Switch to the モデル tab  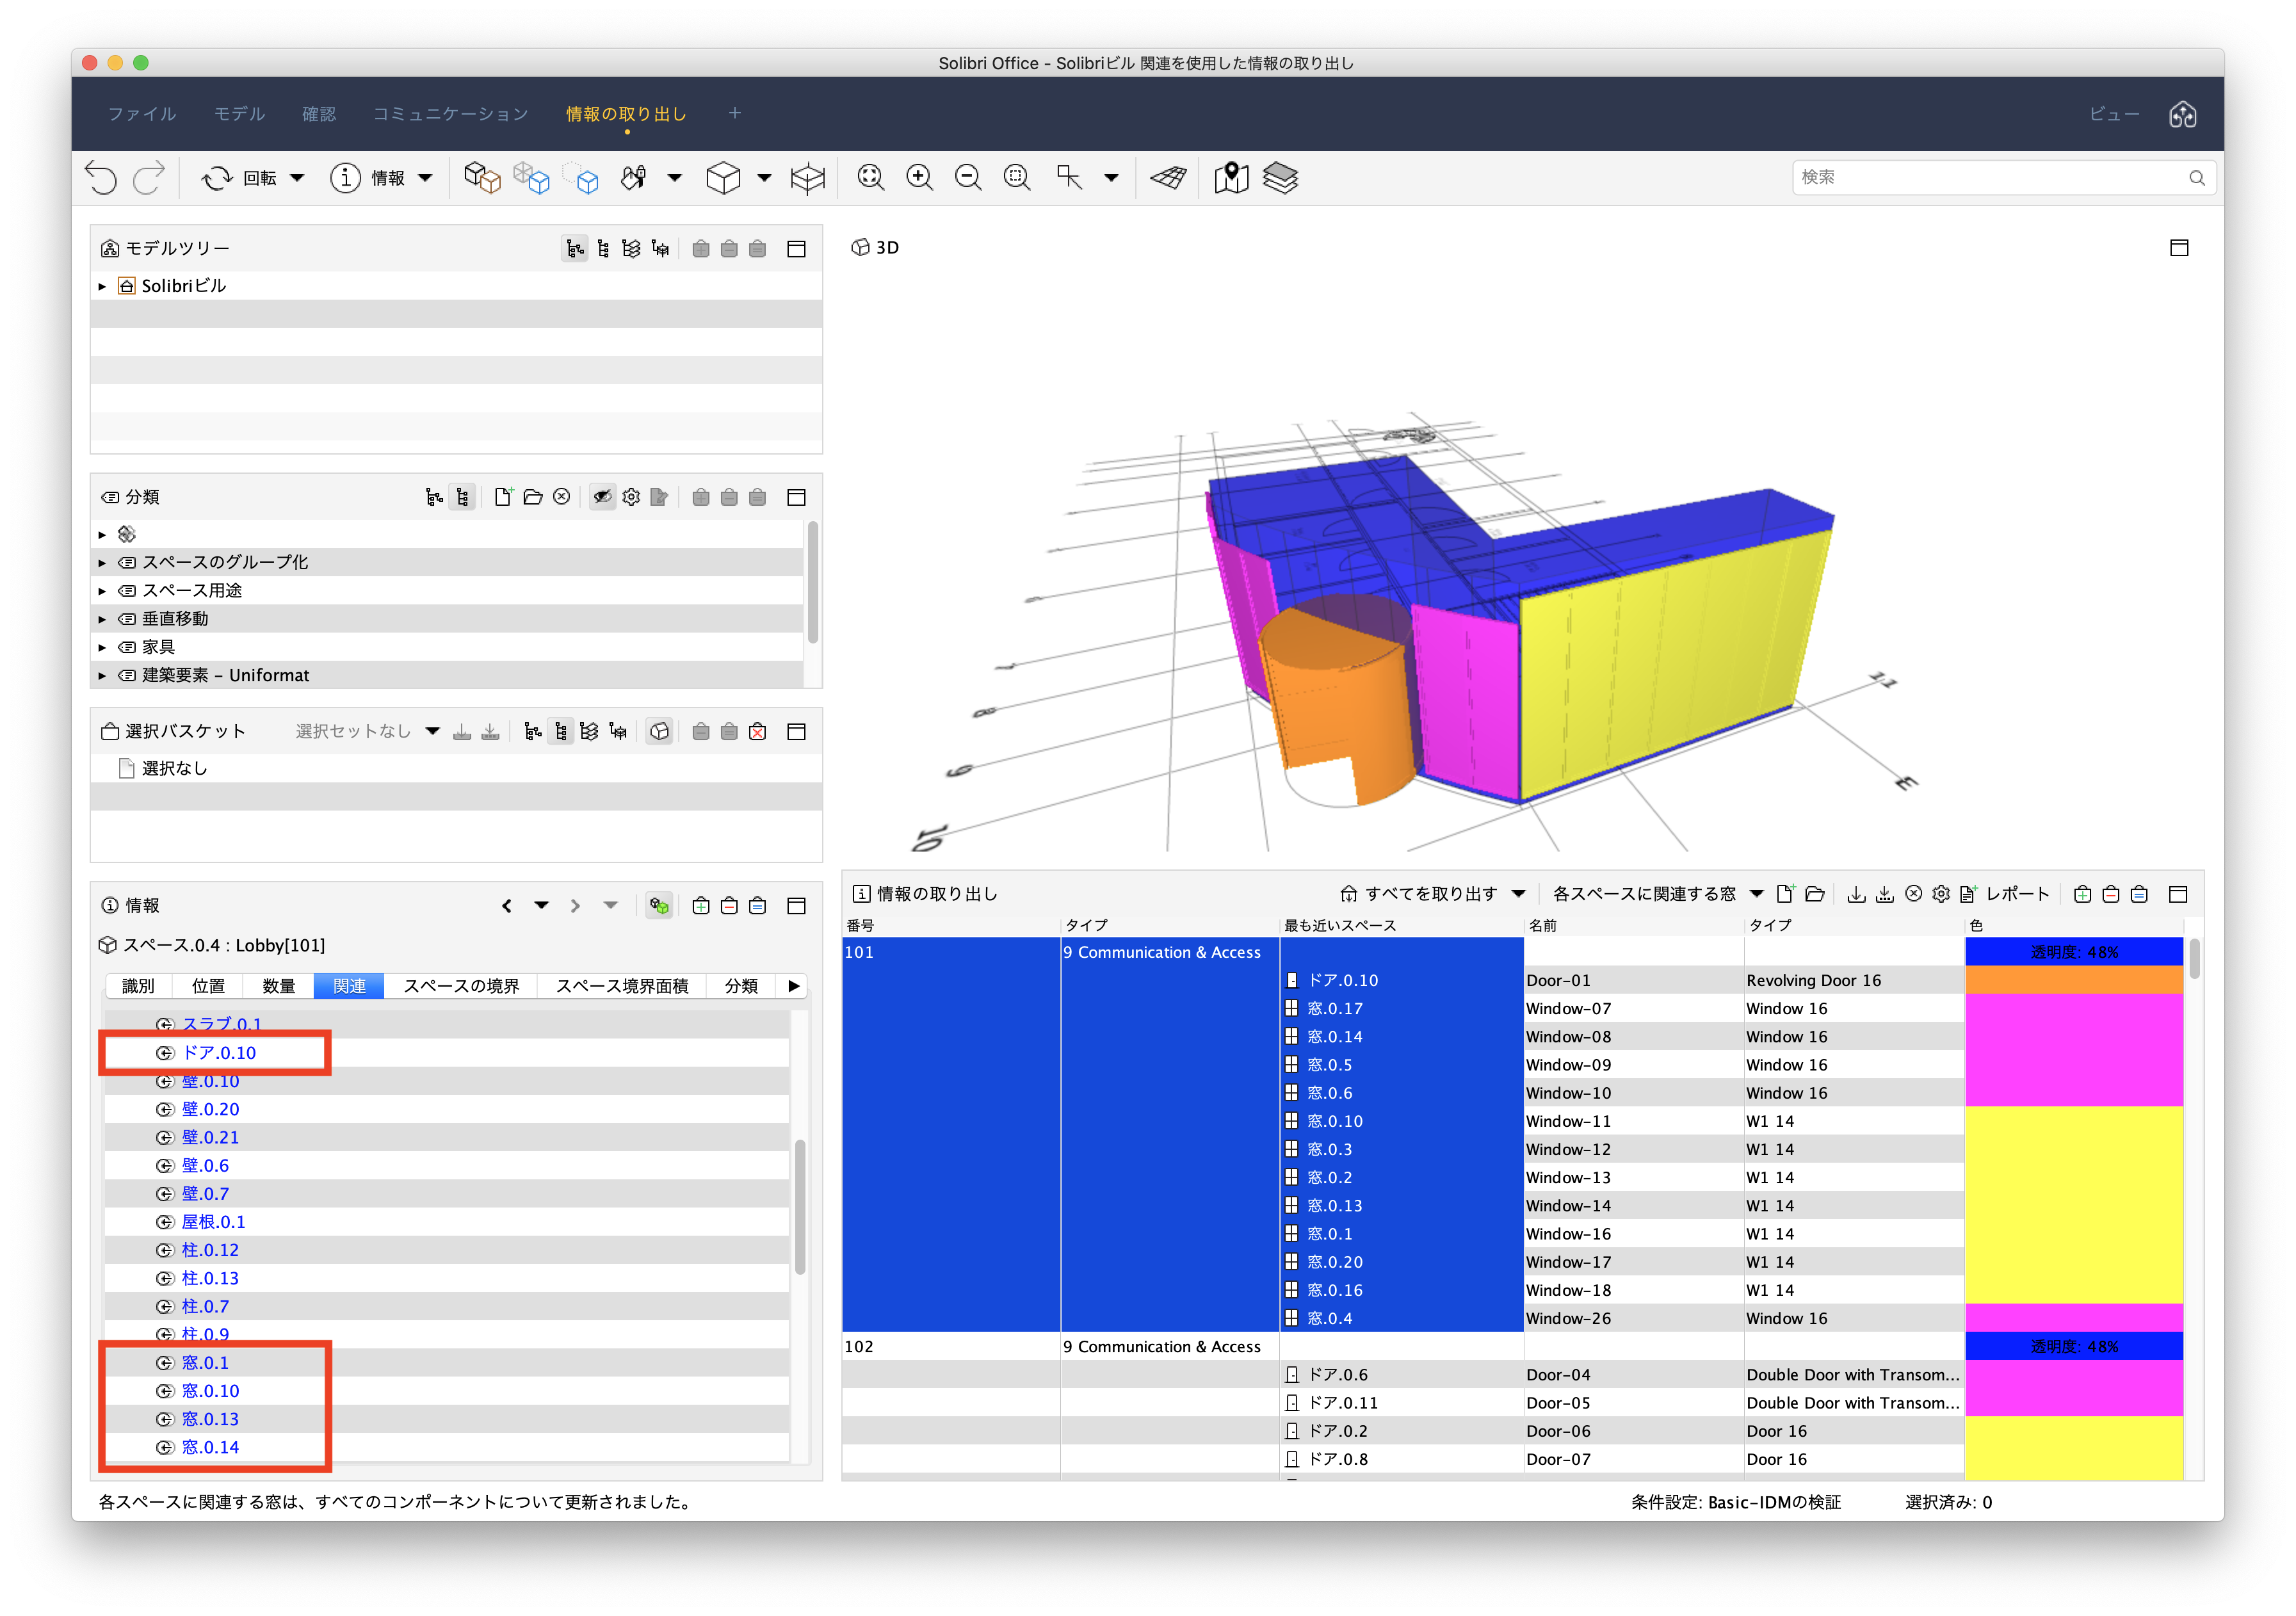point(239,114)
